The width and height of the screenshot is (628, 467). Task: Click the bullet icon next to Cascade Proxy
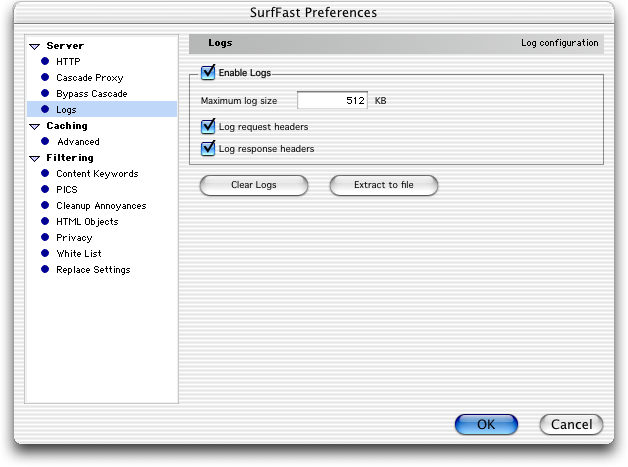point(45,77)
